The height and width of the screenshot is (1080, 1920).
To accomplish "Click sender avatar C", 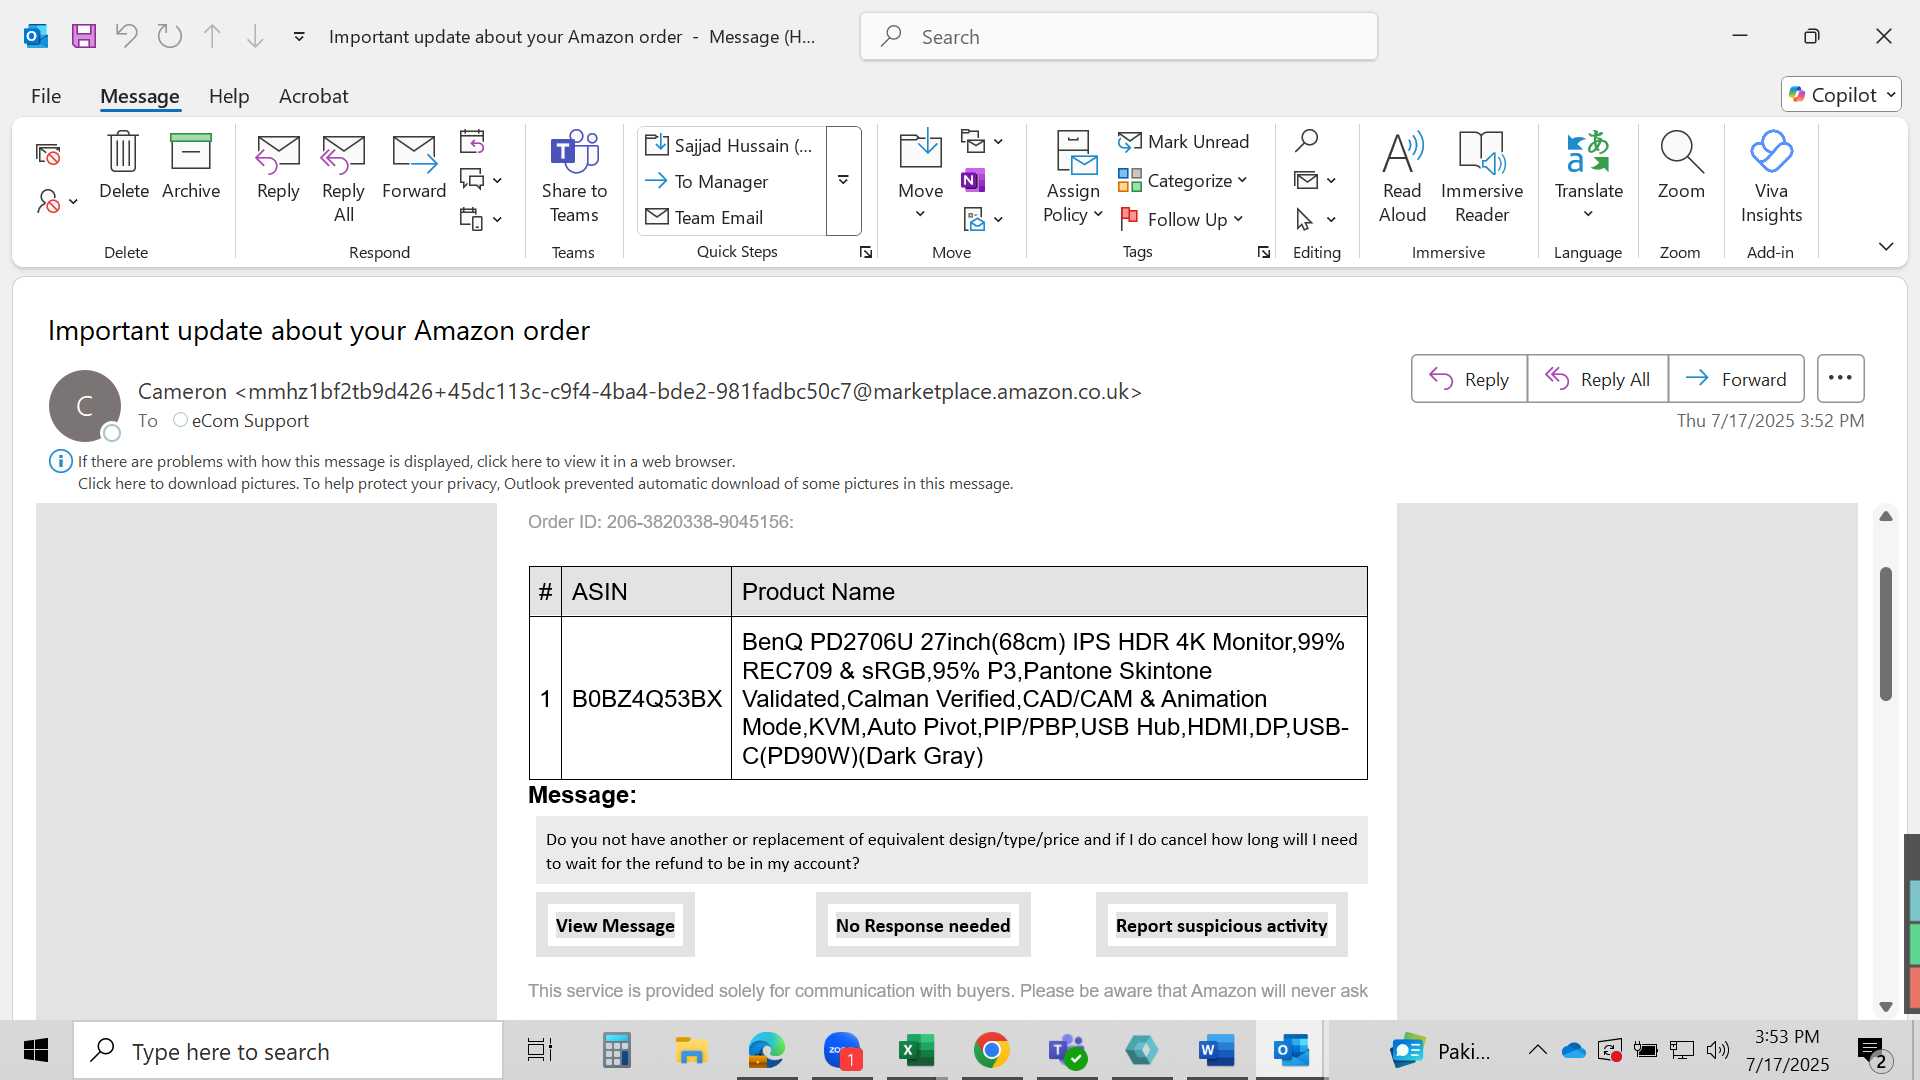I will (x=85, y=406).
